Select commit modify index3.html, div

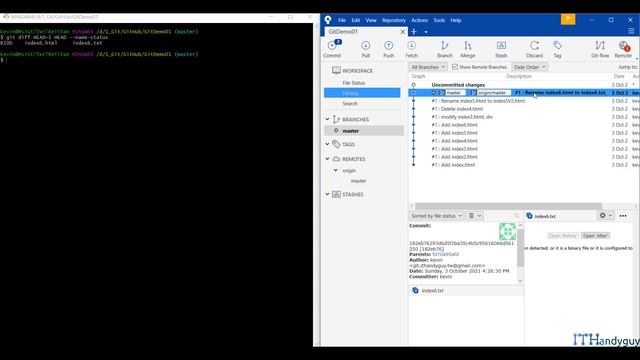[x=524, y=117]
